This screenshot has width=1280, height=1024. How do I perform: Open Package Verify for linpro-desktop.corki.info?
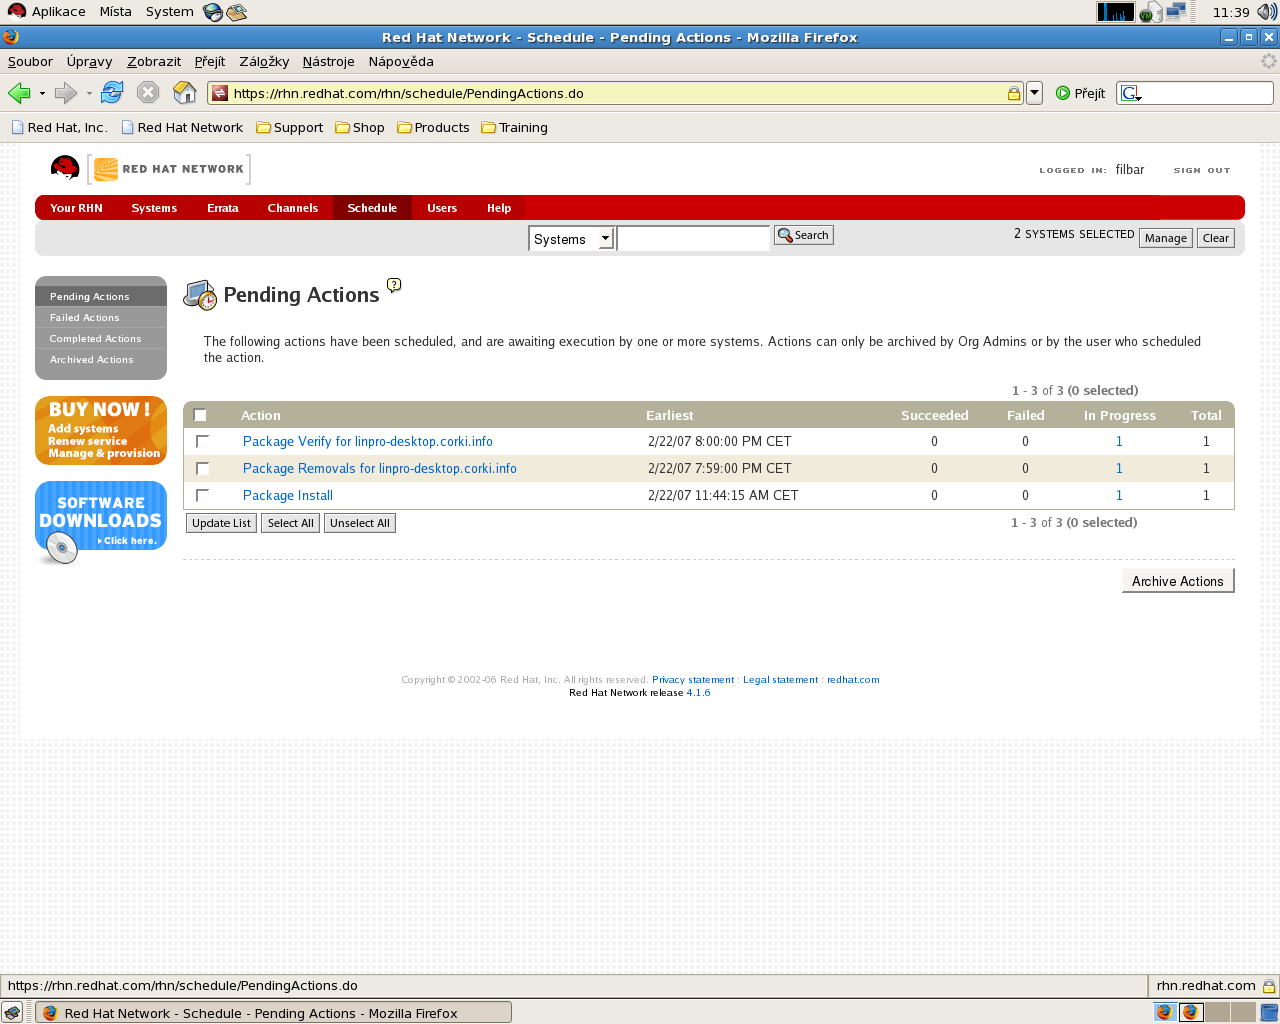(368, 441)
